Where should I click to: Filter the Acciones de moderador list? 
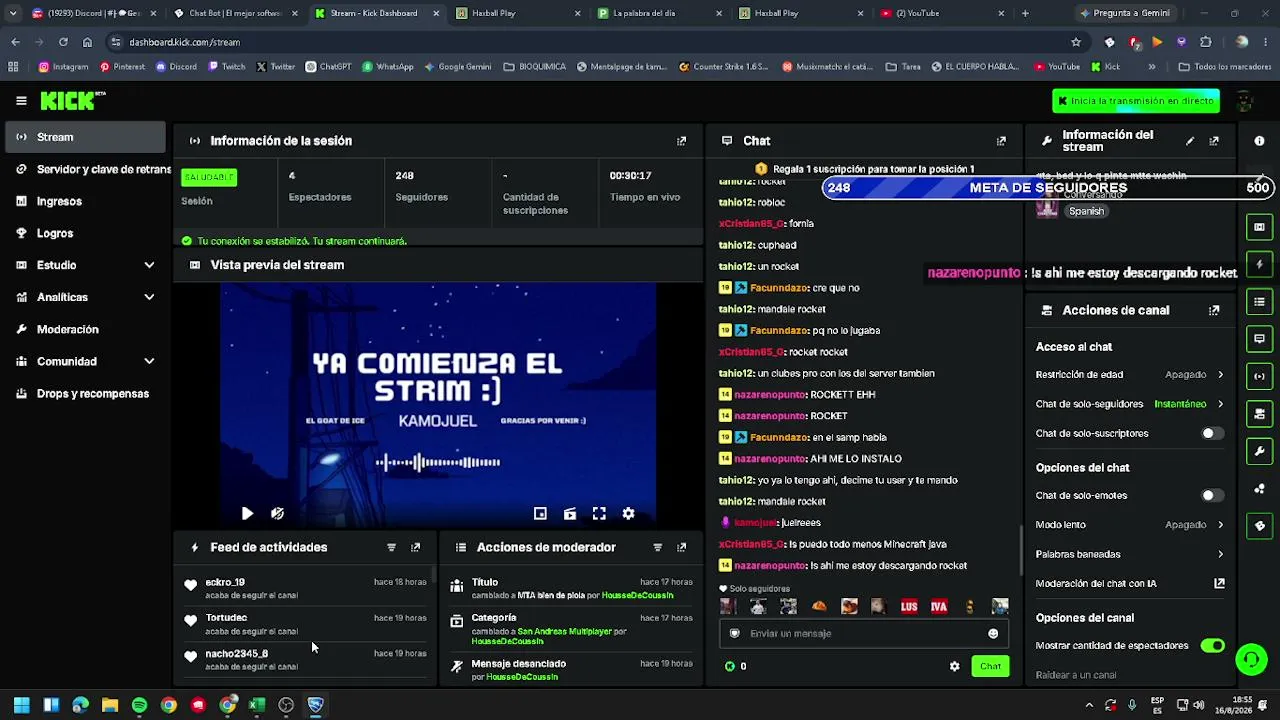657,547
